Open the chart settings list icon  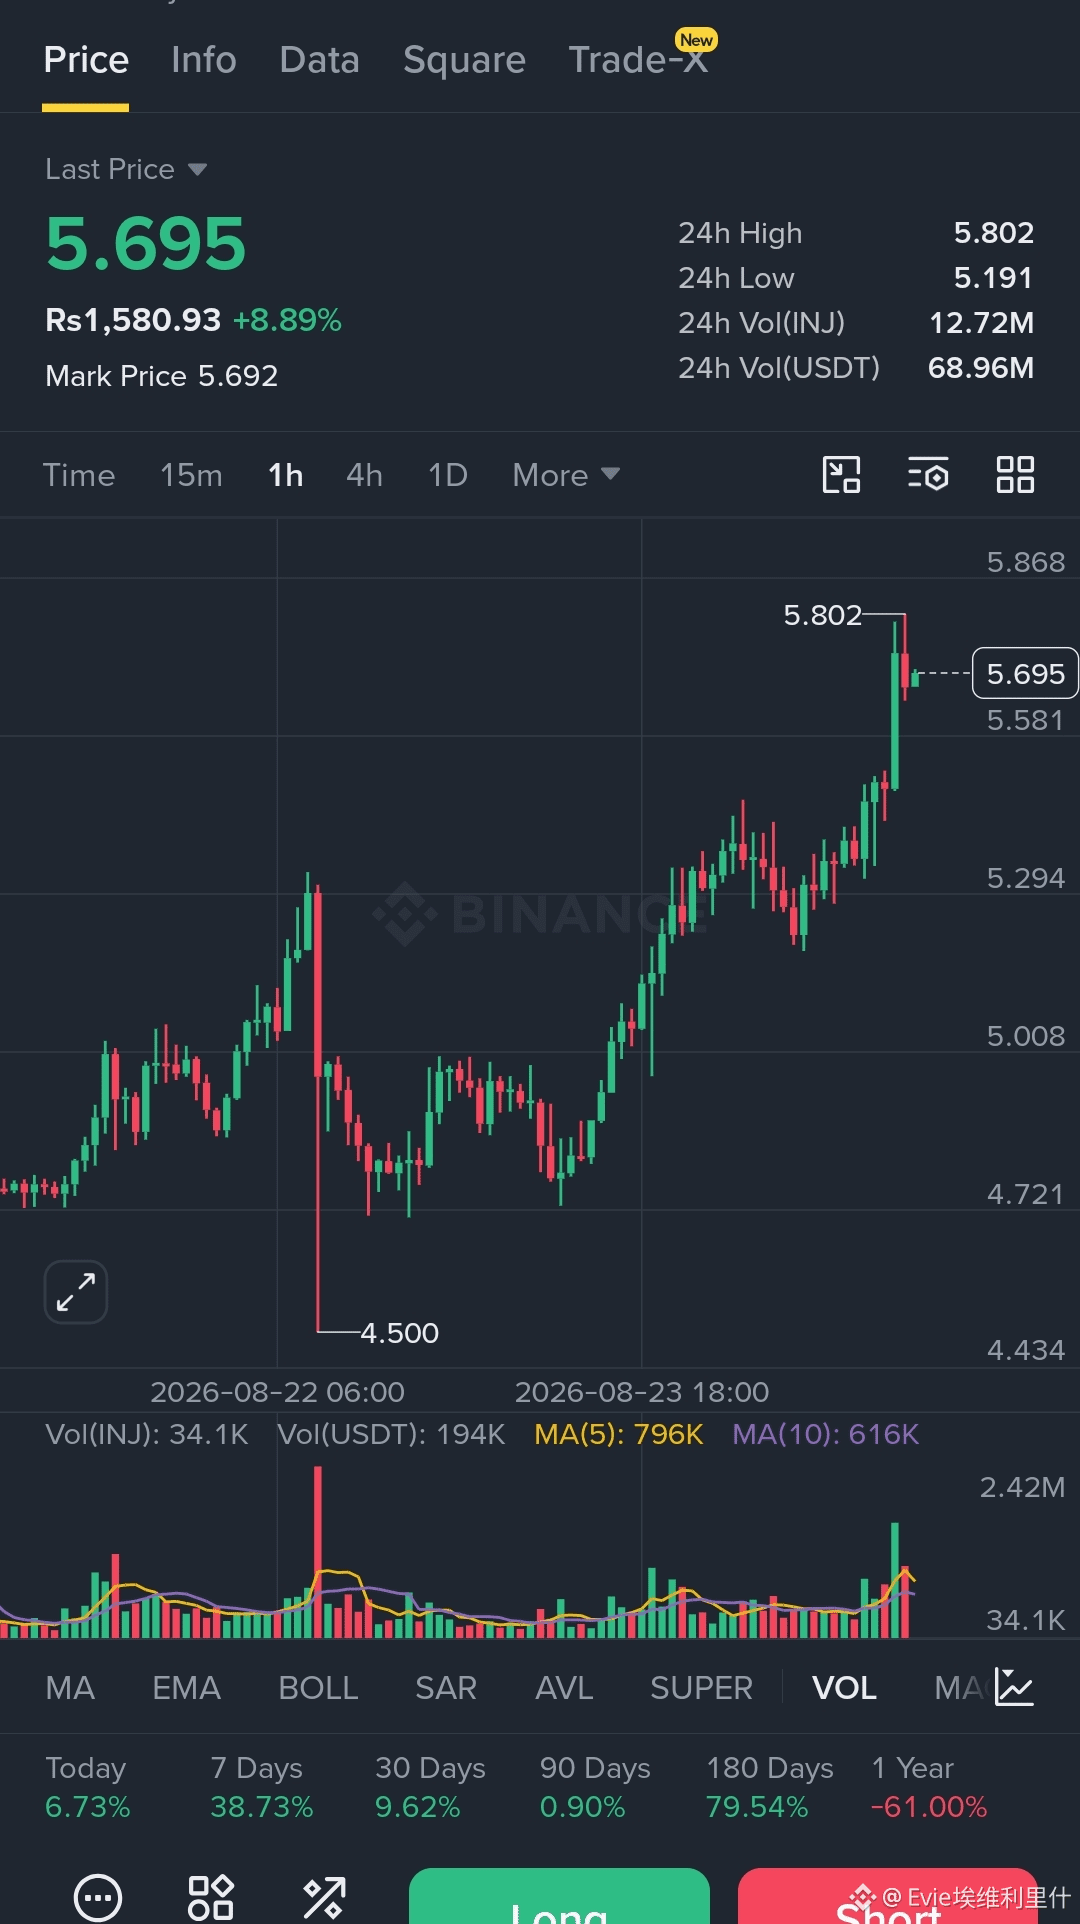click(928, 474)
